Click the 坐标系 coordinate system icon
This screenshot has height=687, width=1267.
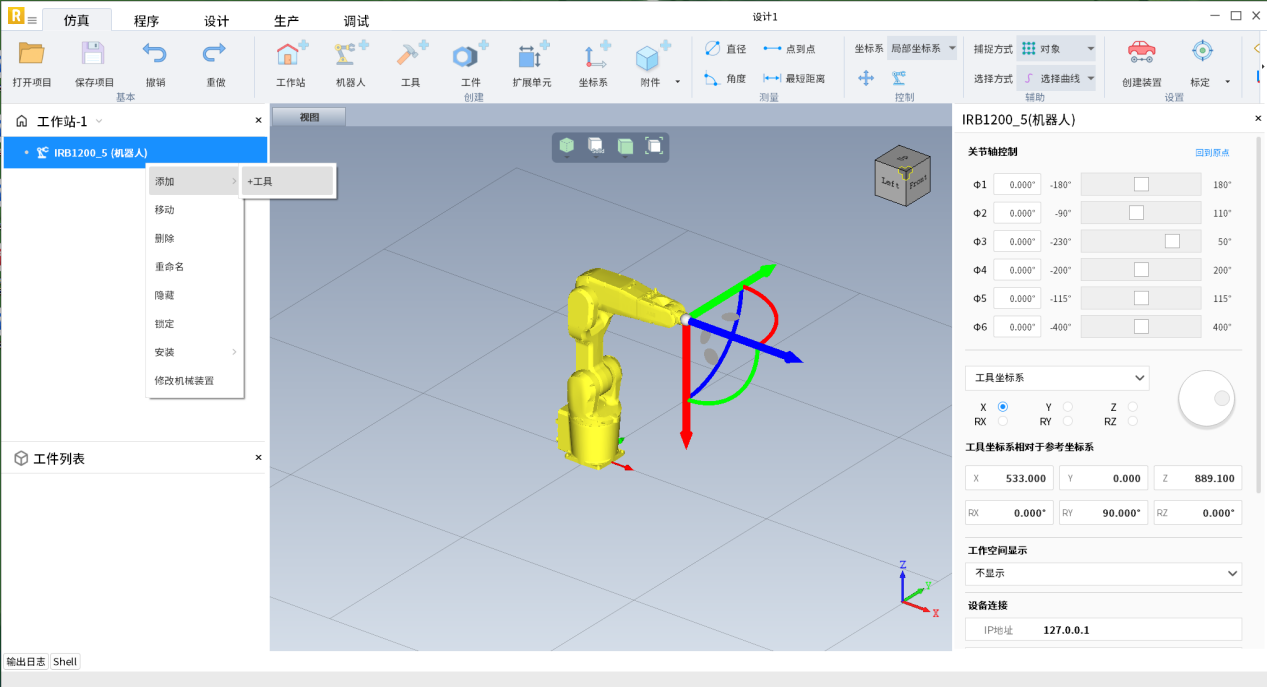point(593,55)
